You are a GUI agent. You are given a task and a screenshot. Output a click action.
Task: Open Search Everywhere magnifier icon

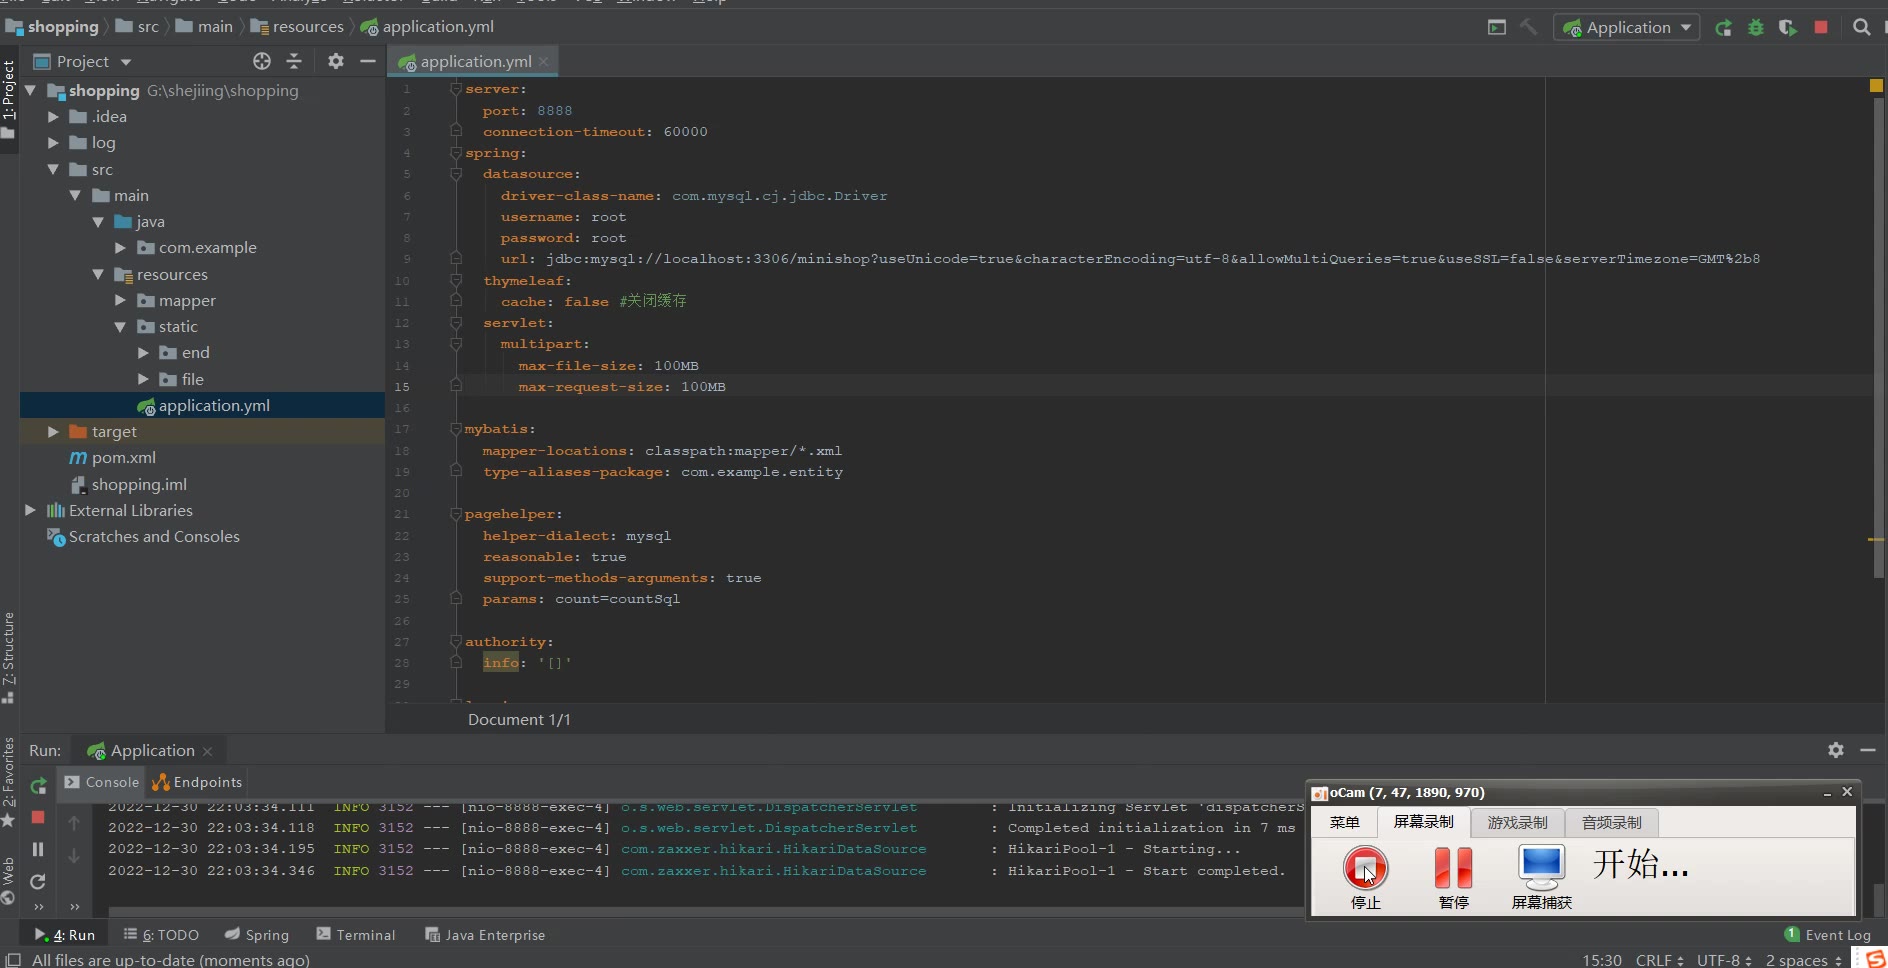tap(1861, 28)
